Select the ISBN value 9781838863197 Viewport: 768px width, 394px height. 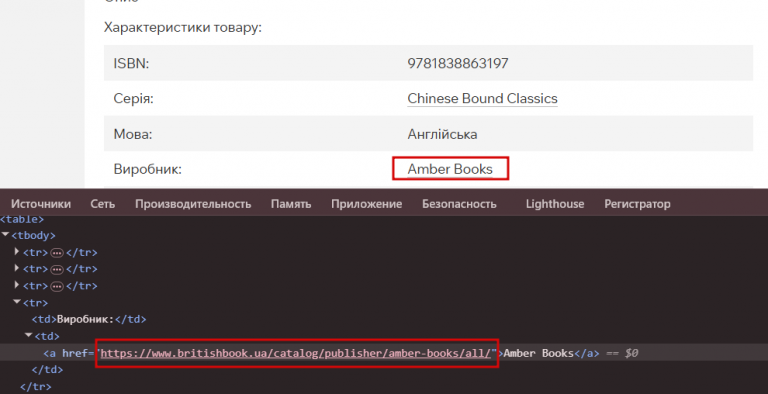click(458, 63)
